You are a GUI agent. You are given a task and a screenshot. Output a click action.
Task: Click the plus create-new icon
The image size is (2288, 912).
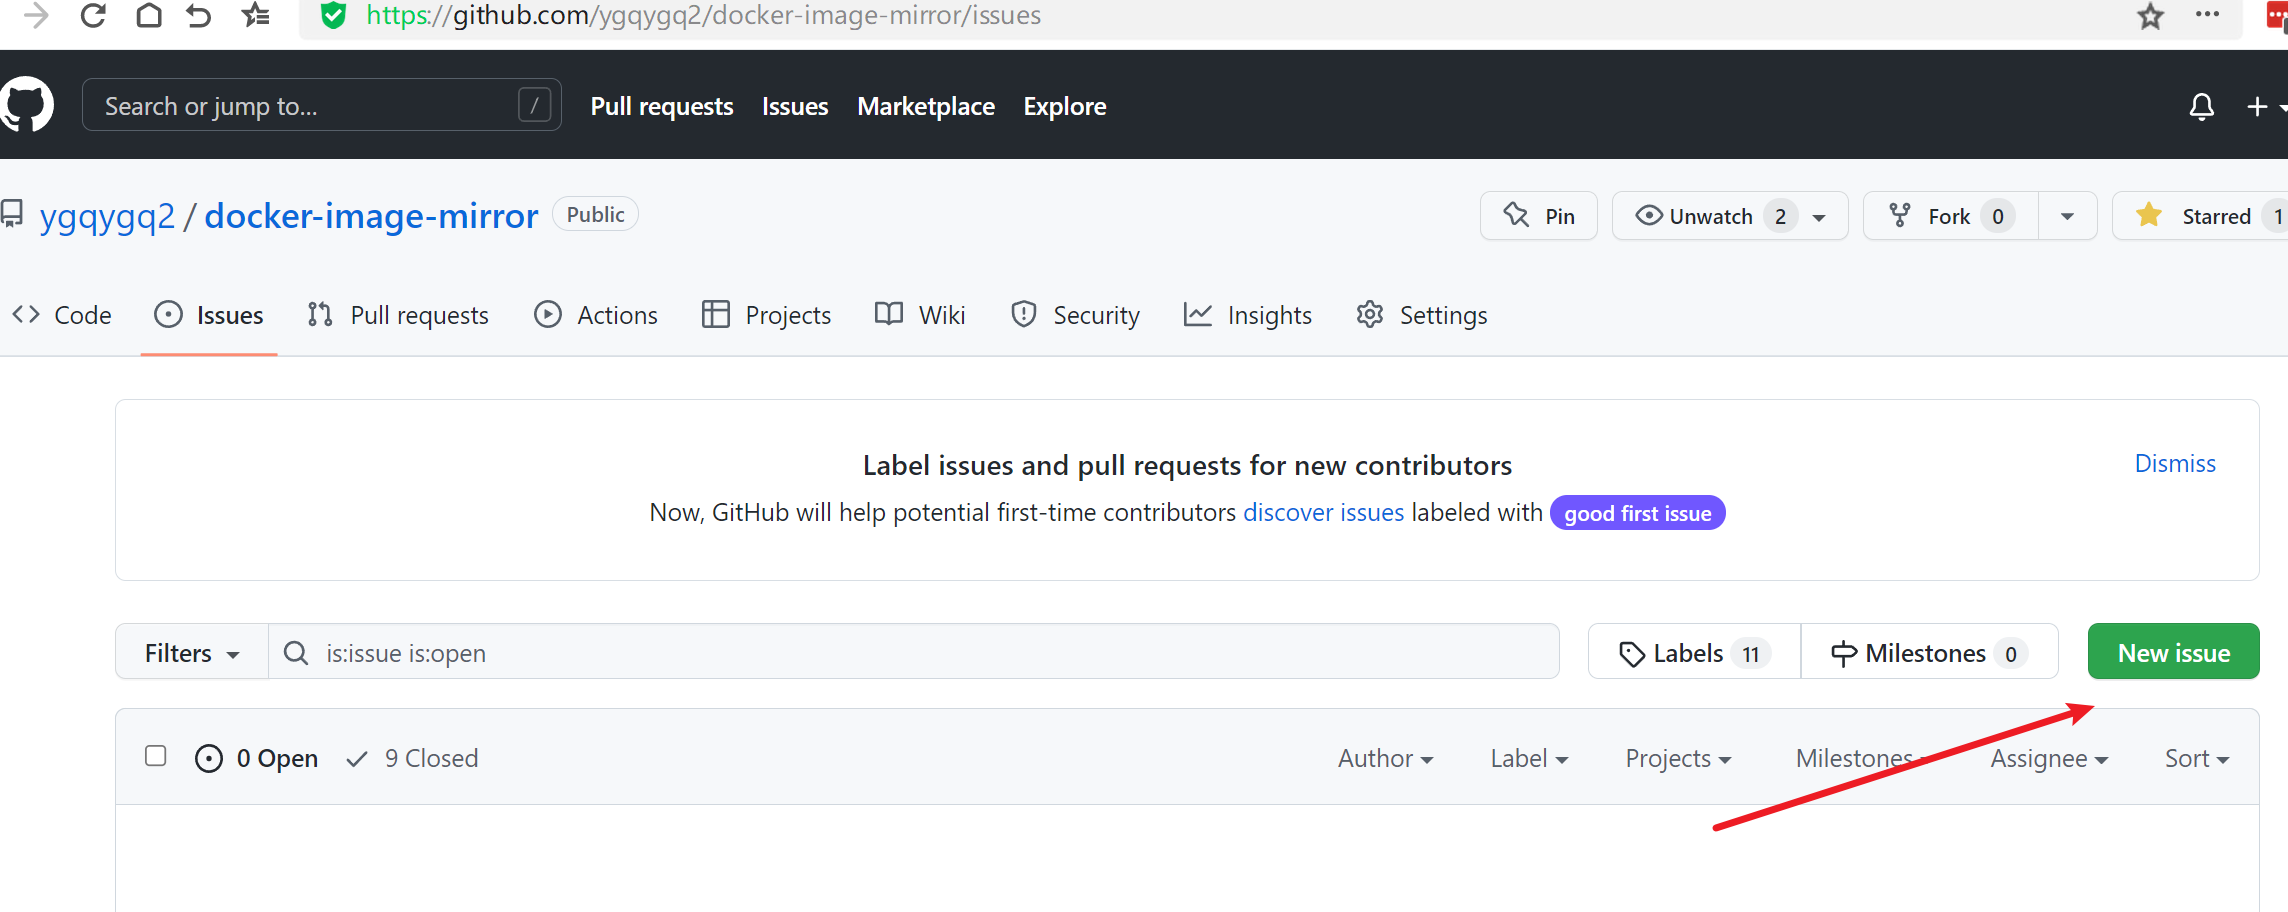coord(2257,106)
